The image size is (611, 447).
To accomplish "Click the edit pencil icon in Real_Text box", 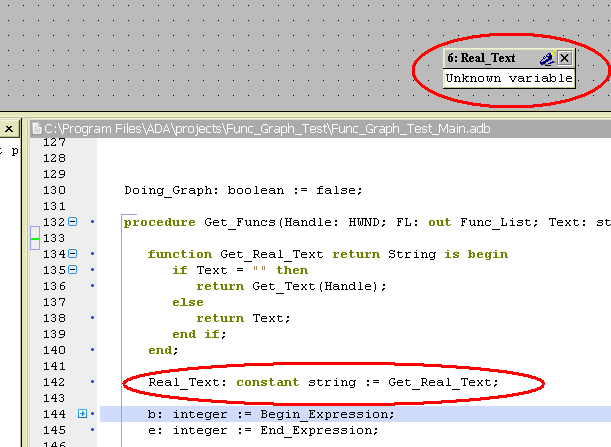I will click(x=546, y=59).
